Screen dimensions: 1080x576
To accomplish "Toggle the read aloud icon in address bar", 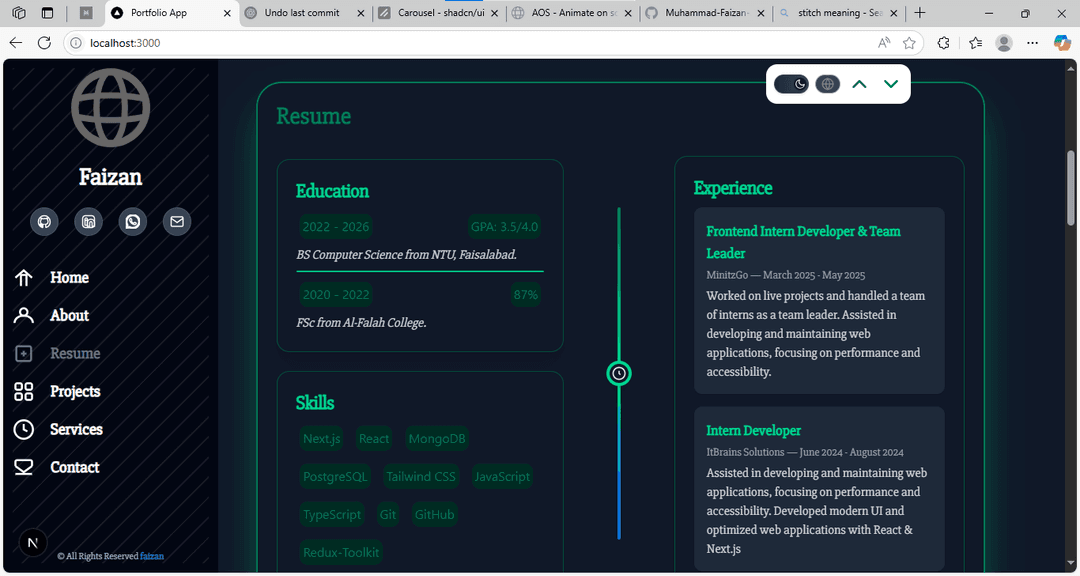I will 884,43.
